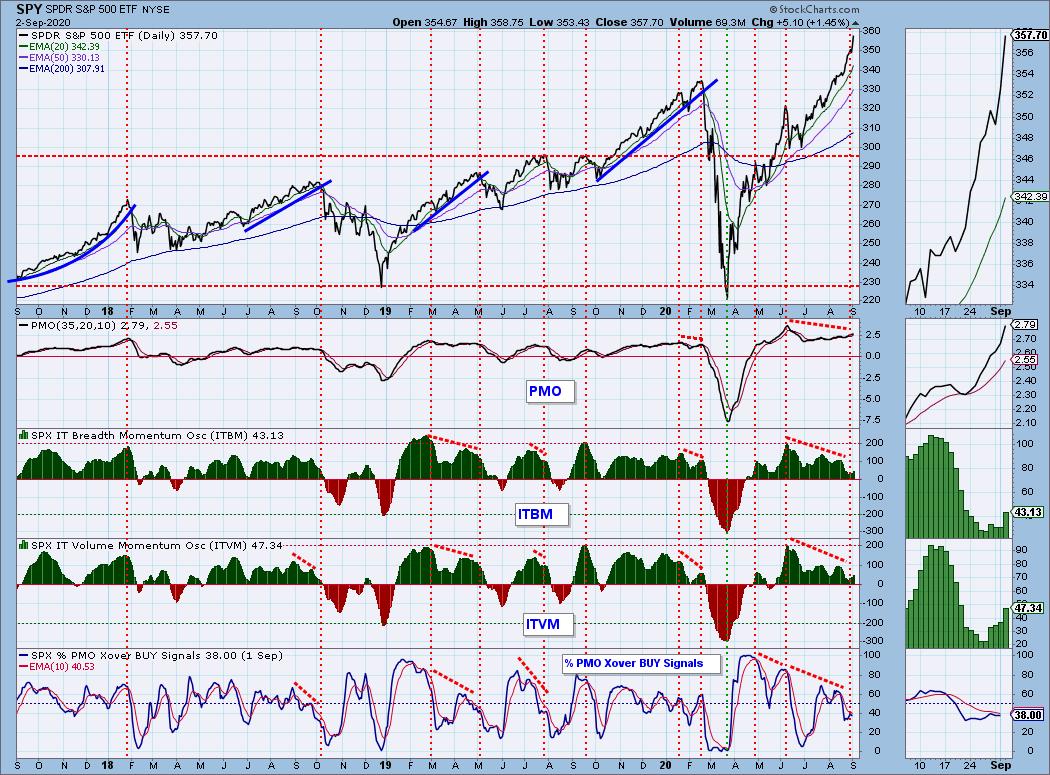The image size is (1050, 775).
Task: Click the histogram icon beside the ITBM legend
Action: point(23,435)
